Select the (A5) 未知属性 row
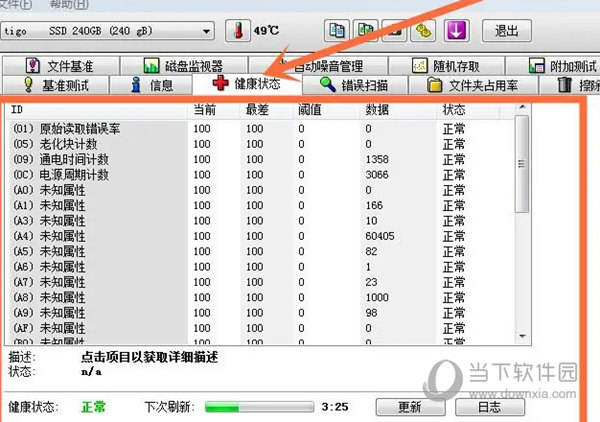The image size is (600, 422). tap(260, 251)
